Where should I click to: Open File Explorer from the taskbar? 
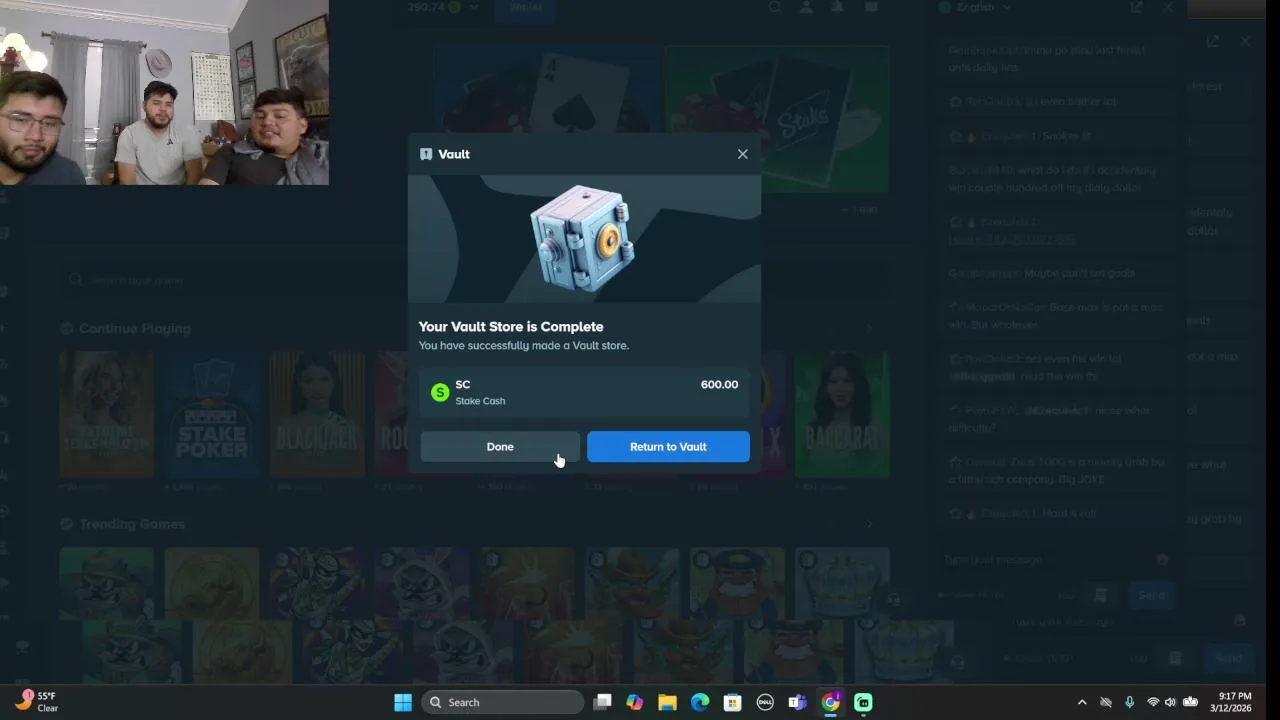[x=667, y=702]
